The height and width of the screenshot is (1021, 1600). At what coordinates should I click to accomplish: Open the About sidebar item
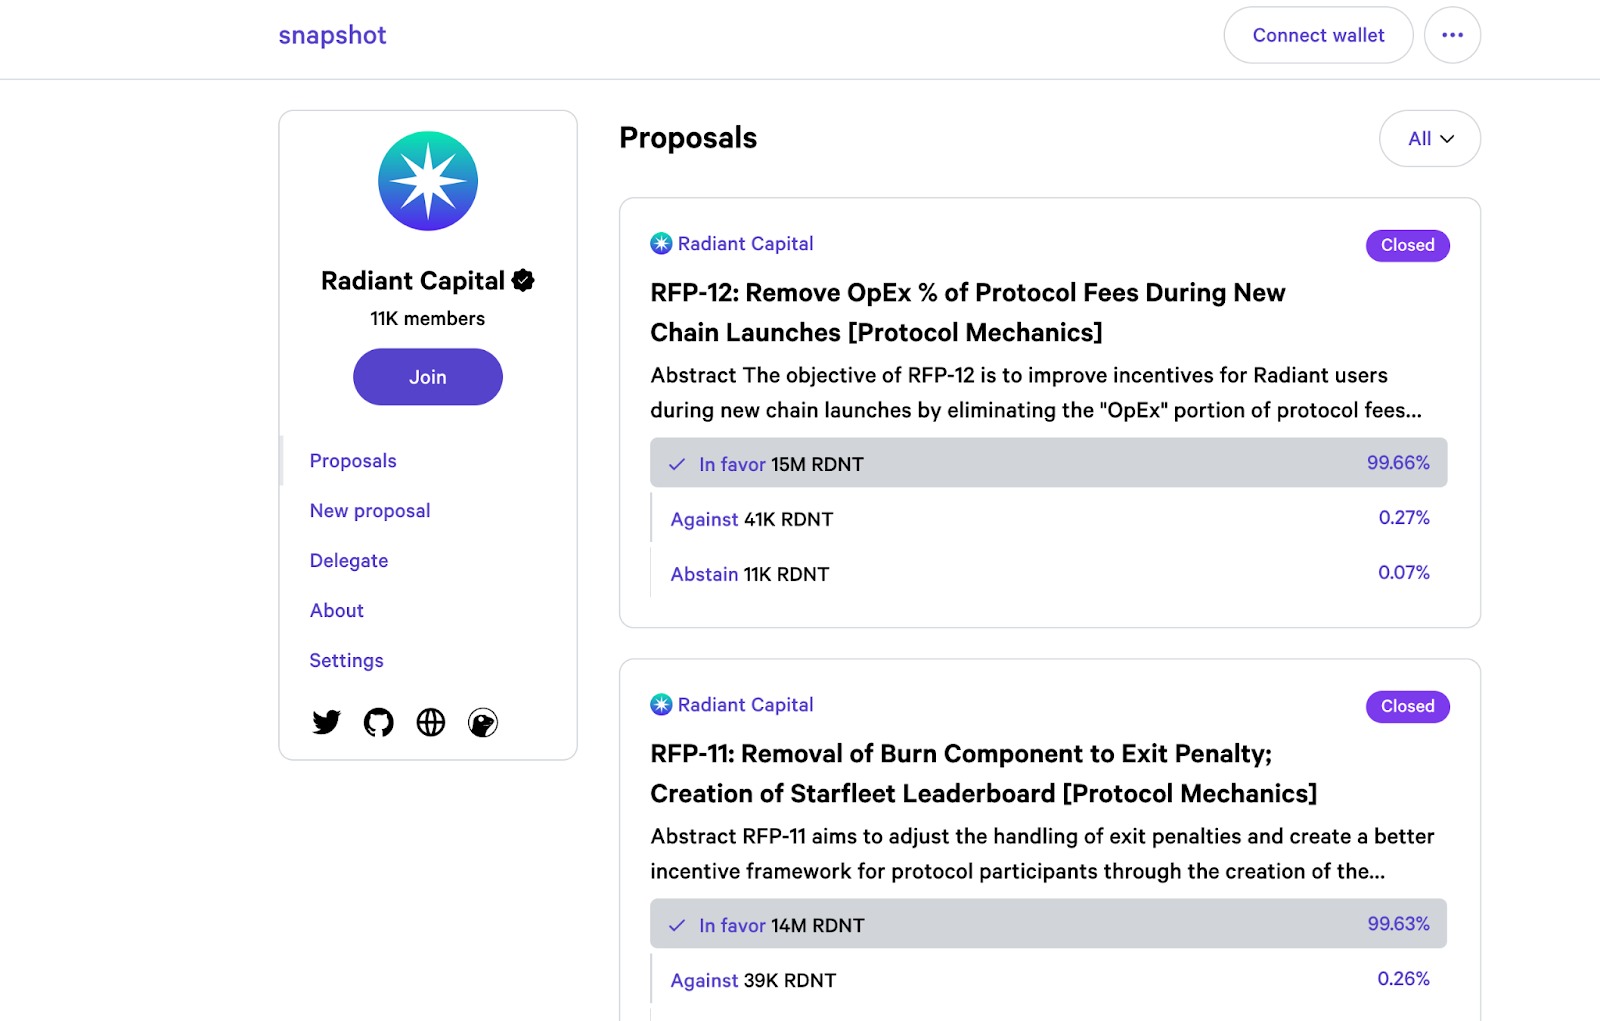pos(337,611)
